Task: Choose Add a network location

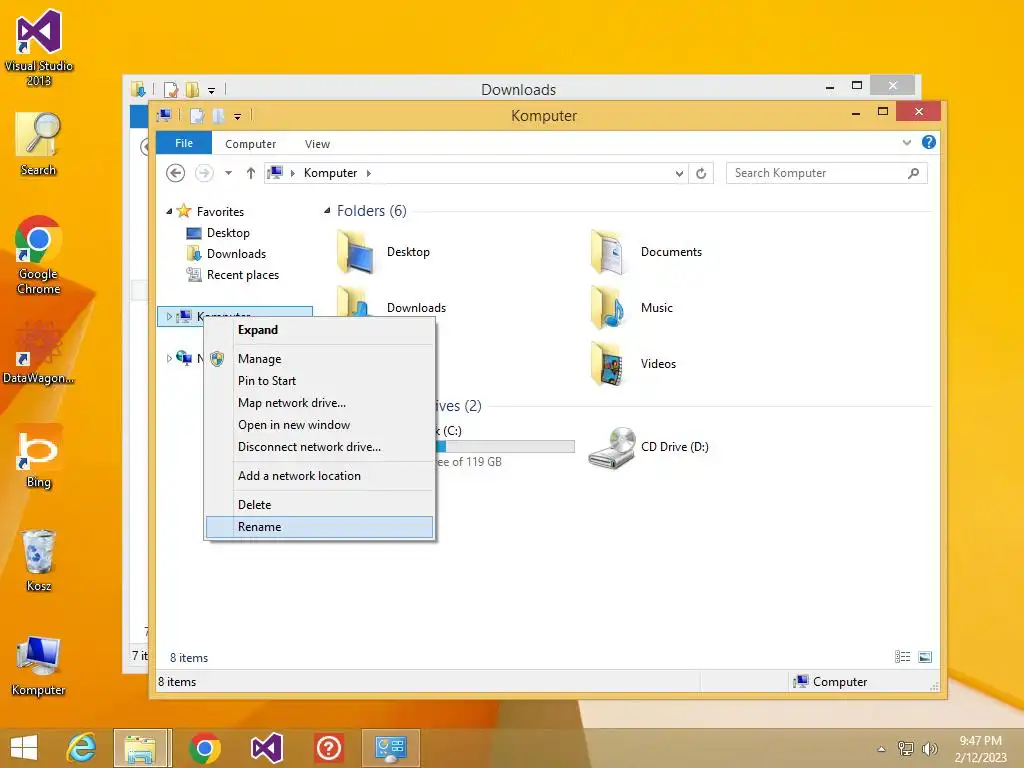Action: (319, 476)
